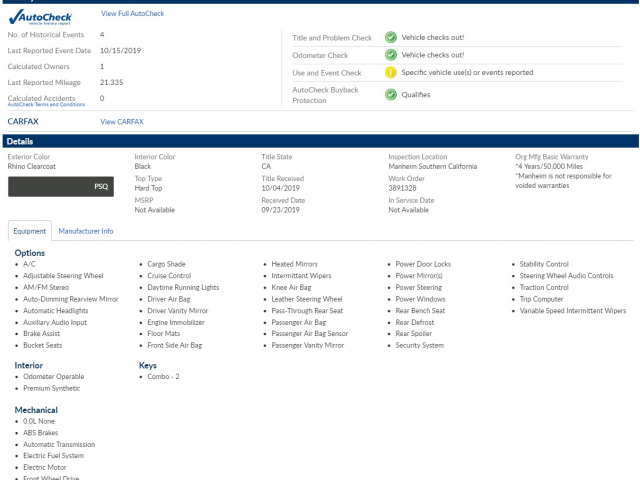Open AutoCheck Terms and Conditions link
This screenshot has width=640, height=480.
coord(46,104)
